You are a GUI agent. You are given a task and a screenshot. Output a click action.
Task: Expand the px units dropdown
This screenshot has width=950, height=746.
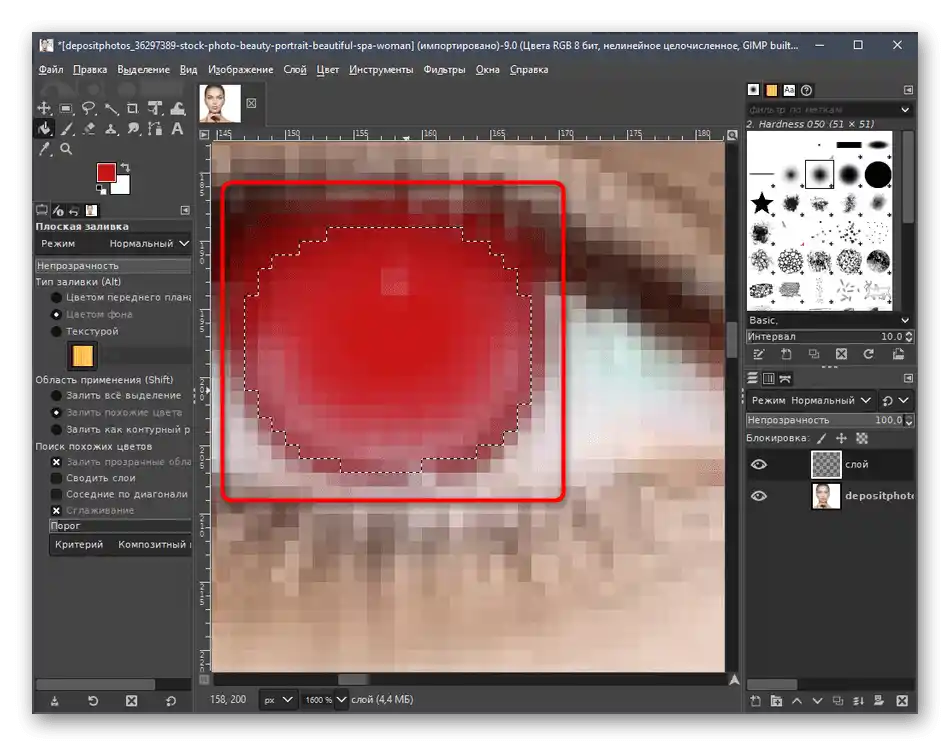(x=278, y=700)
